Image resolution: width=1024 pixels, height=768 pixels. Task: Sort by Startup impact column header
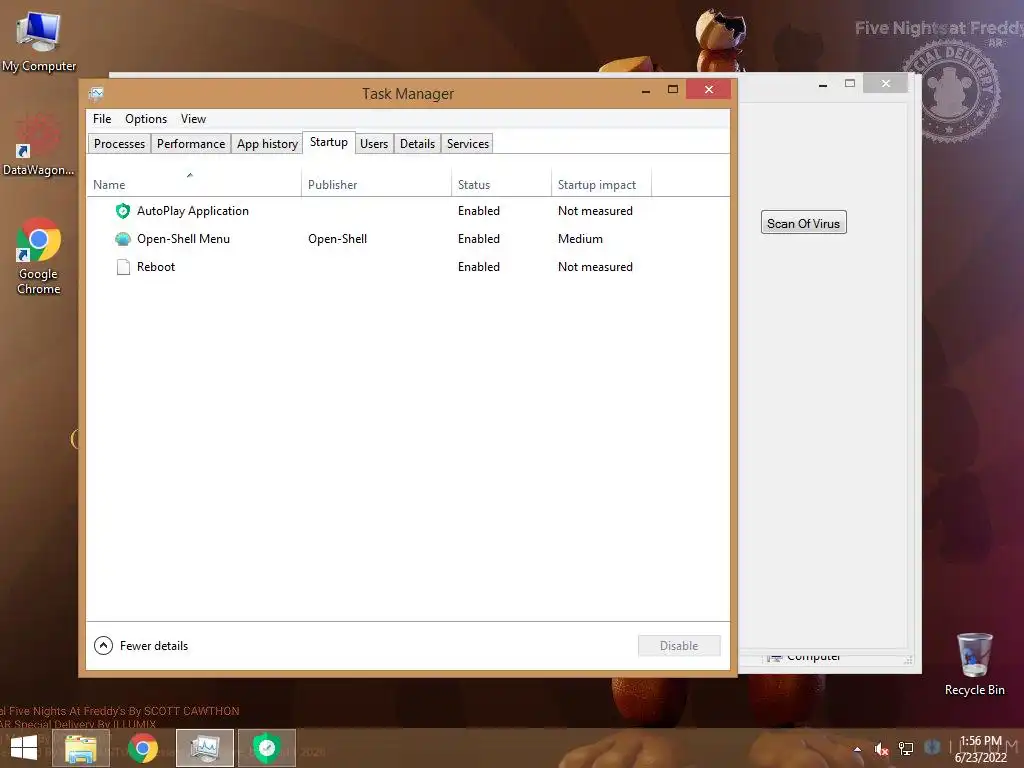[601, 184]
